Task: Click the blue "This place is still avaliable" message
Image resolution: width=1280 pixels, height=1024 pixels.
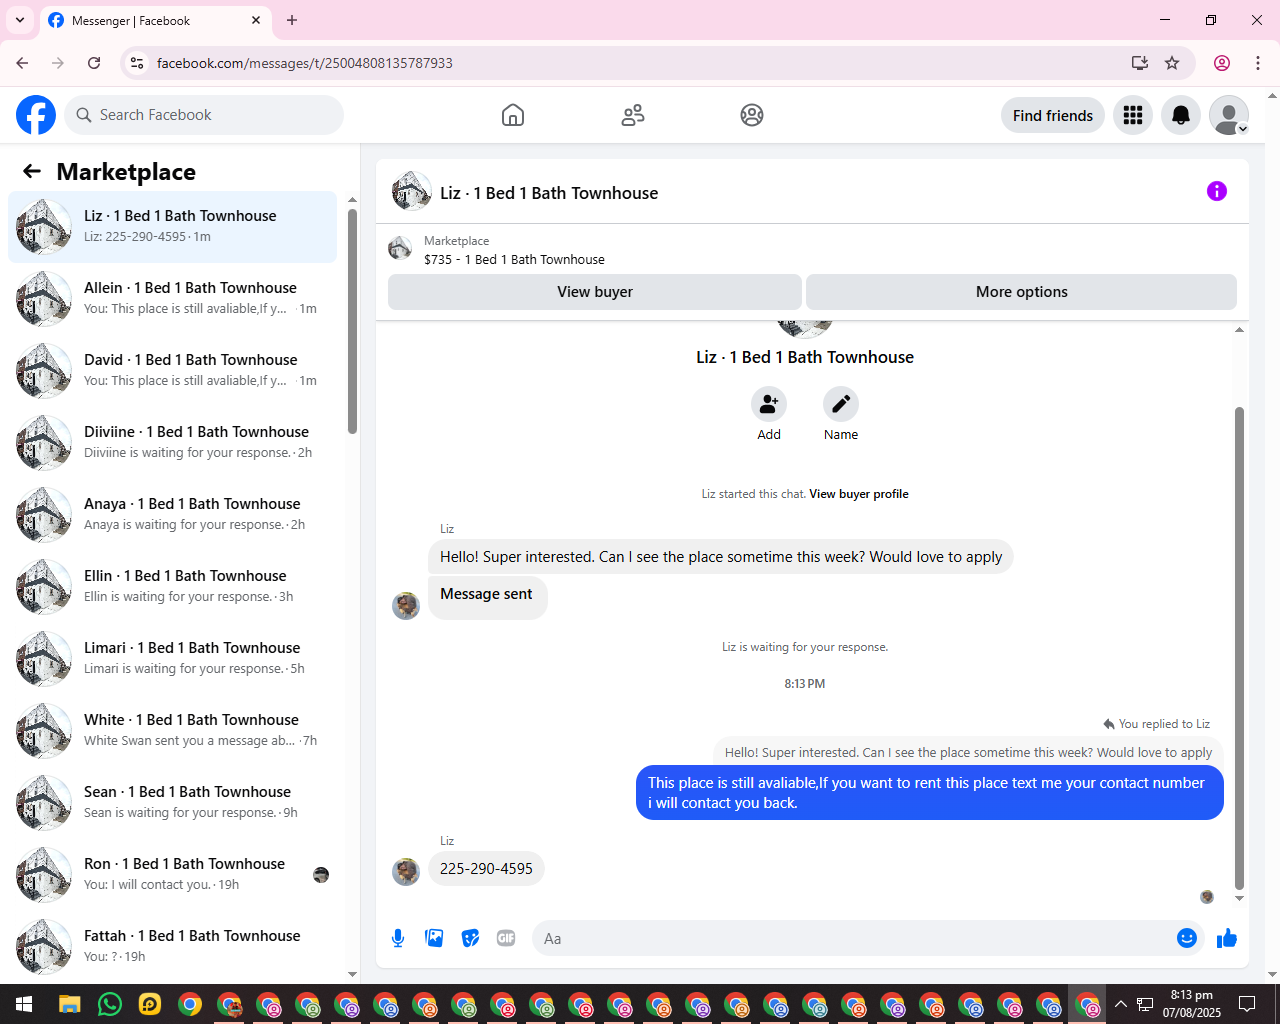Action: (930, 792)
